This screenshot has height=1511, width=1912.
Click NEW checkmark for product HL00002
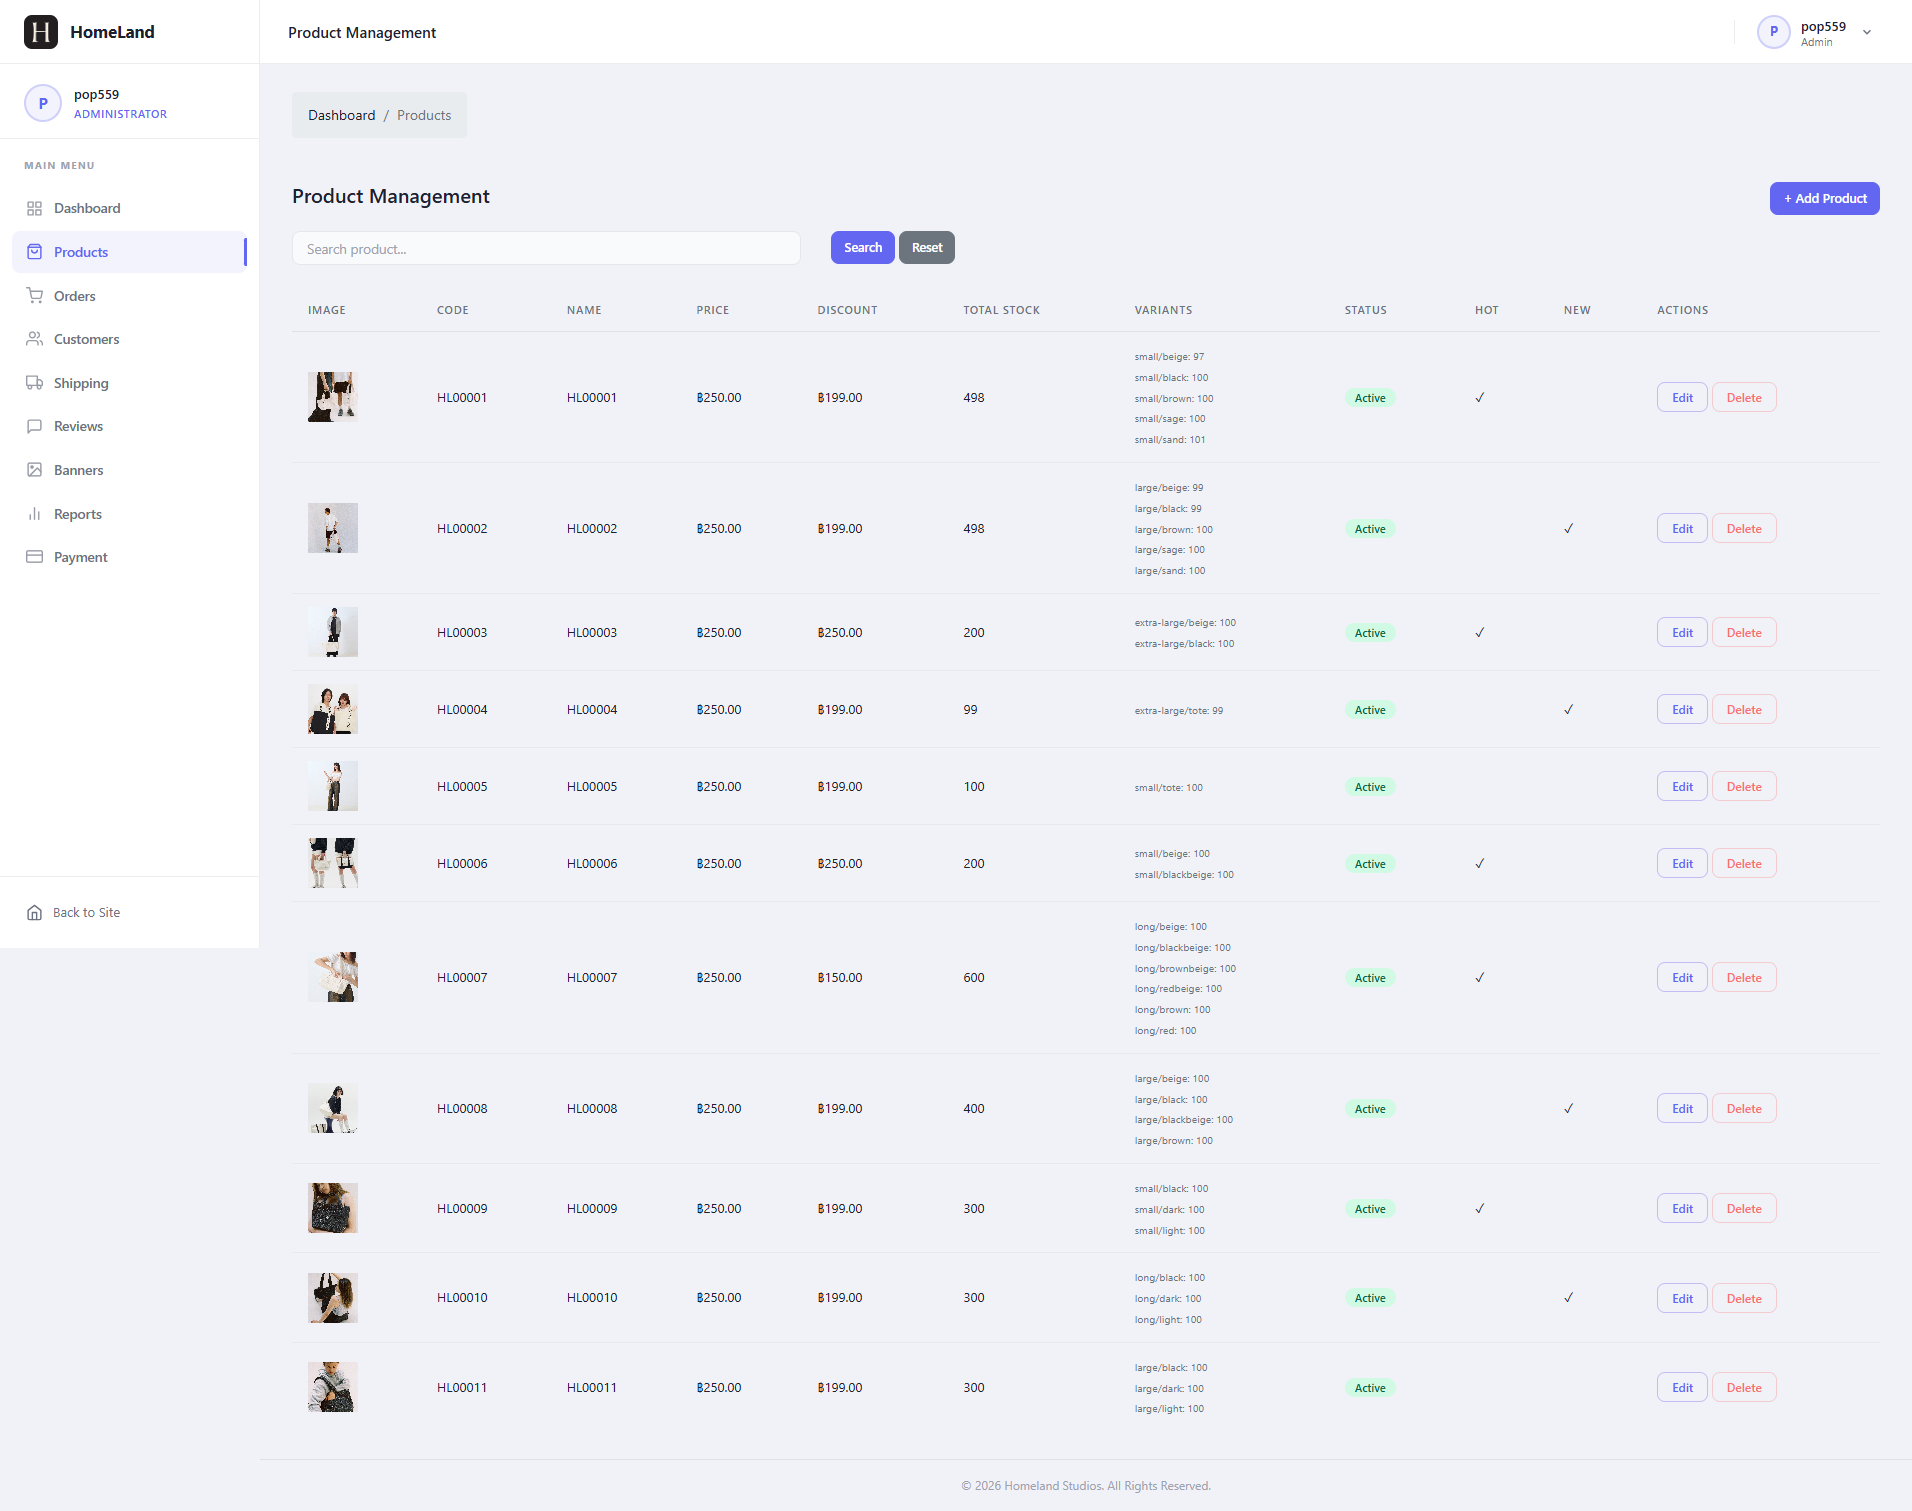[1569, 528]
